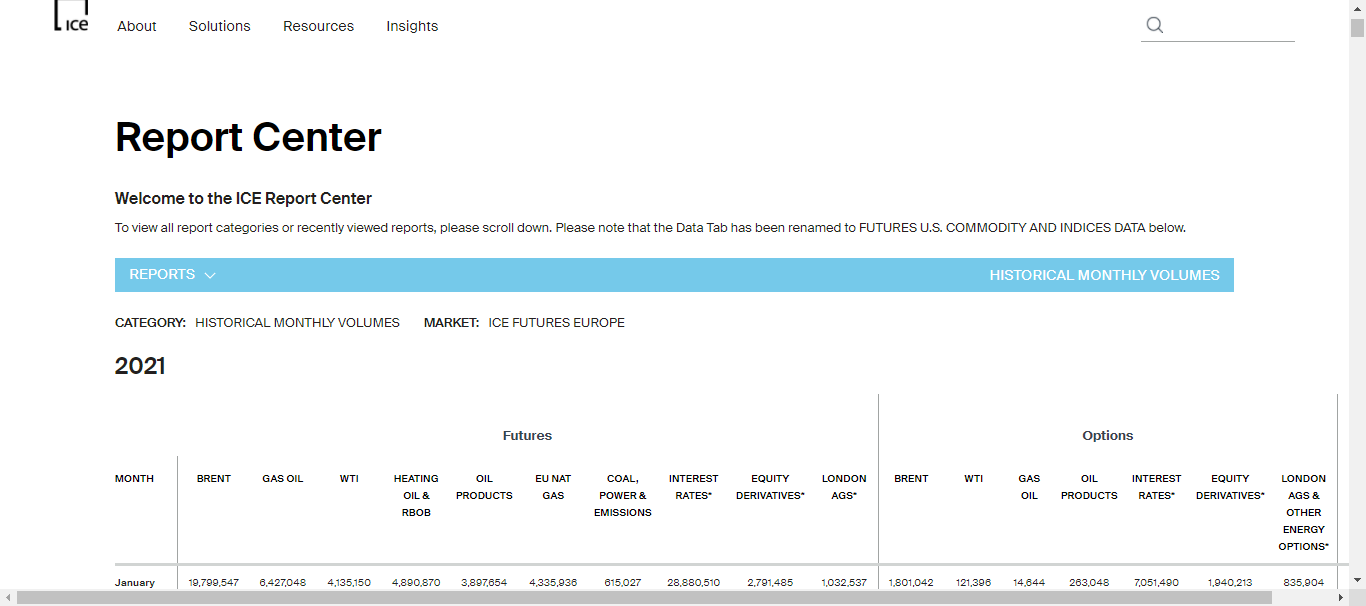Click LONDON AGS & OTHER ENERGY OPTIONS header

1304,513
